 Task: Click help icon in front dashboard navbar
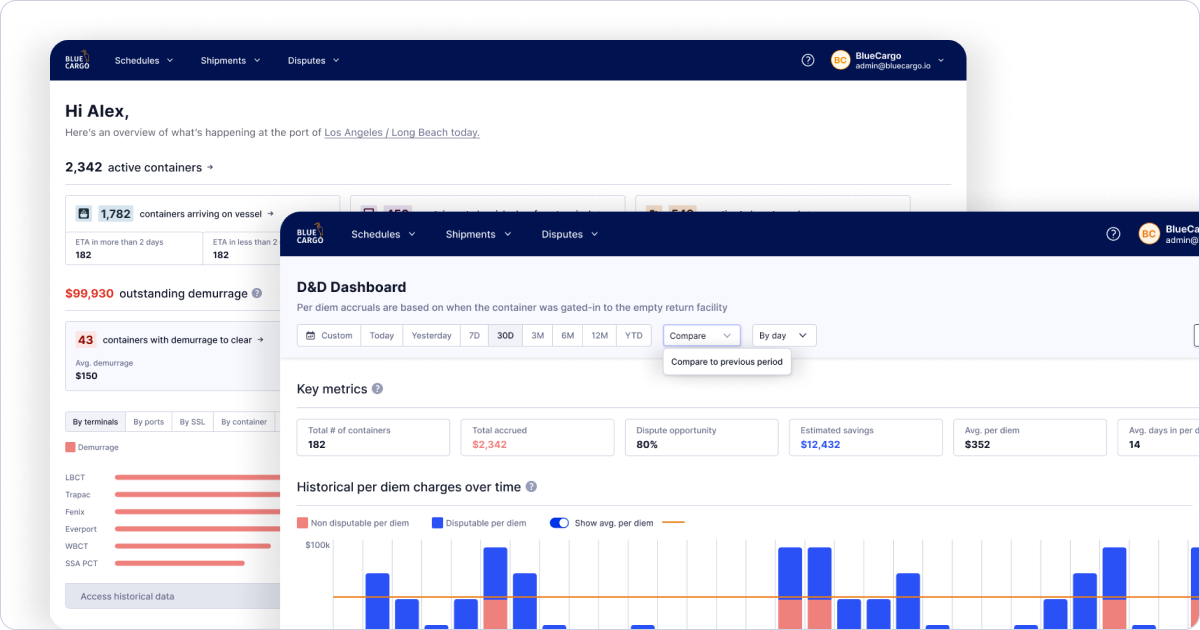click(x=1113, y=234)
